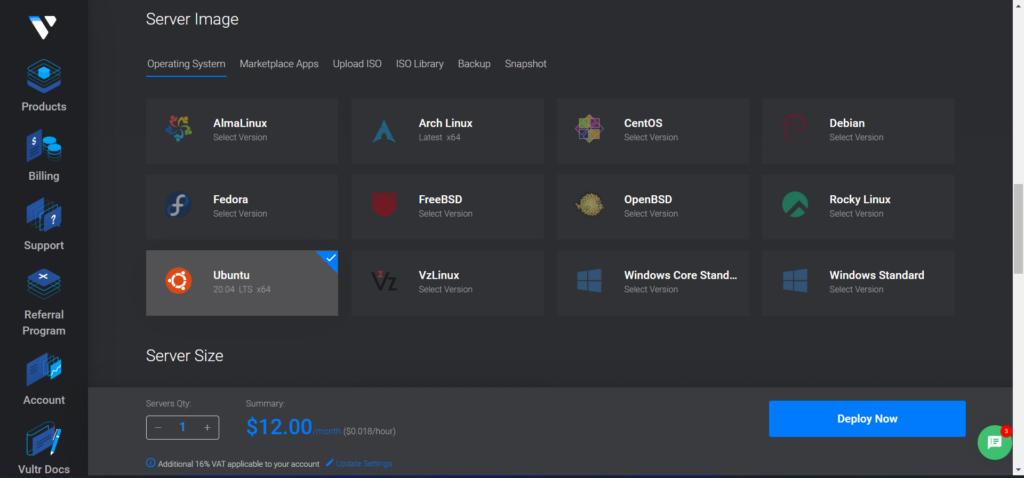Viewport: 1024px width, 478px height.
Task: Open the Account sidebar icon
Action: tap(44, 370)
